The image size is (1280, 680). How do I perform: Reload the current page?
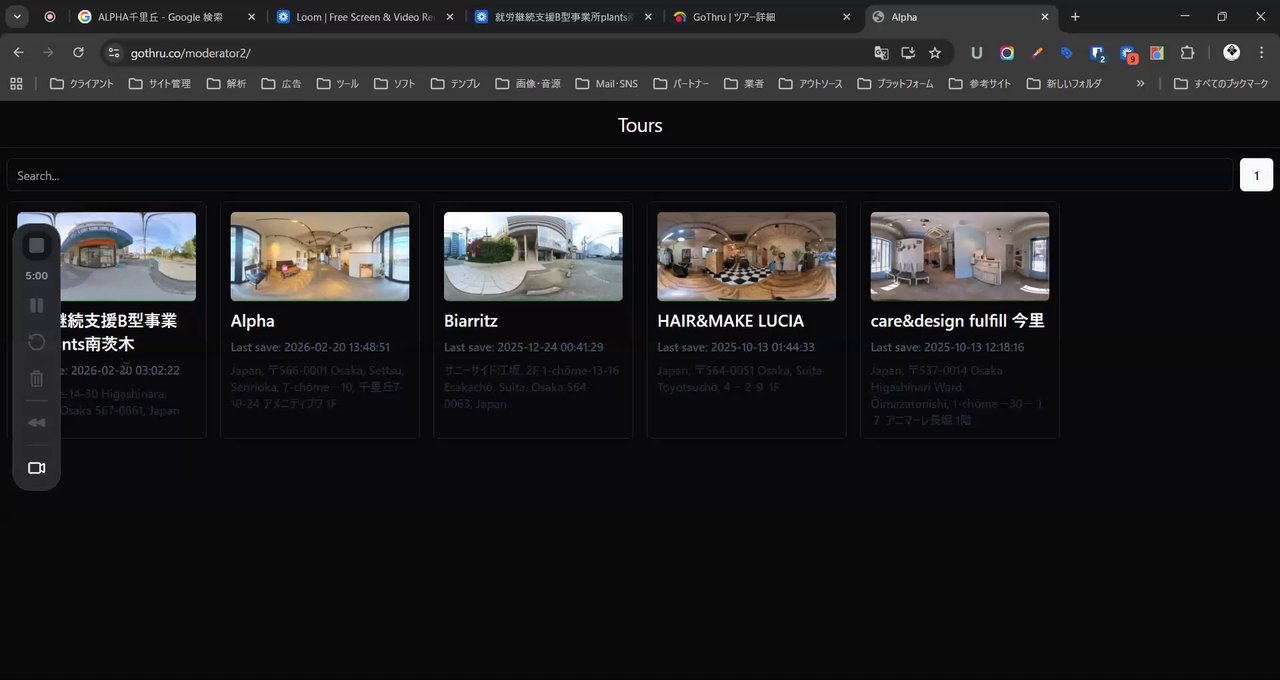[78, 52]
